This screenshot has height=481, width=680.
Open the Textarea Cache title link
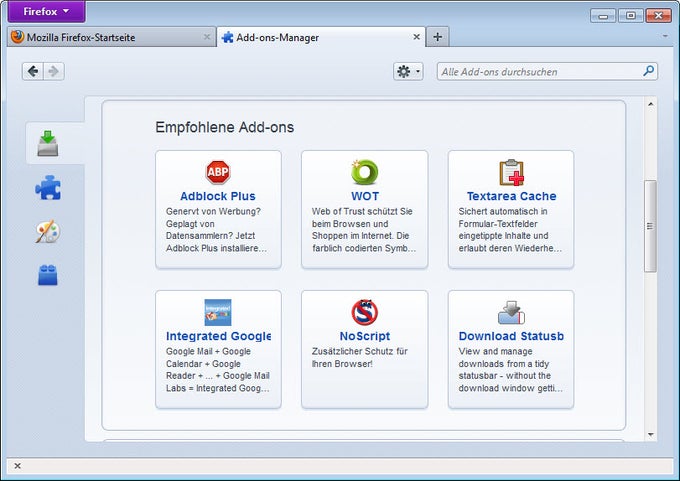click(x=511, y=196)
